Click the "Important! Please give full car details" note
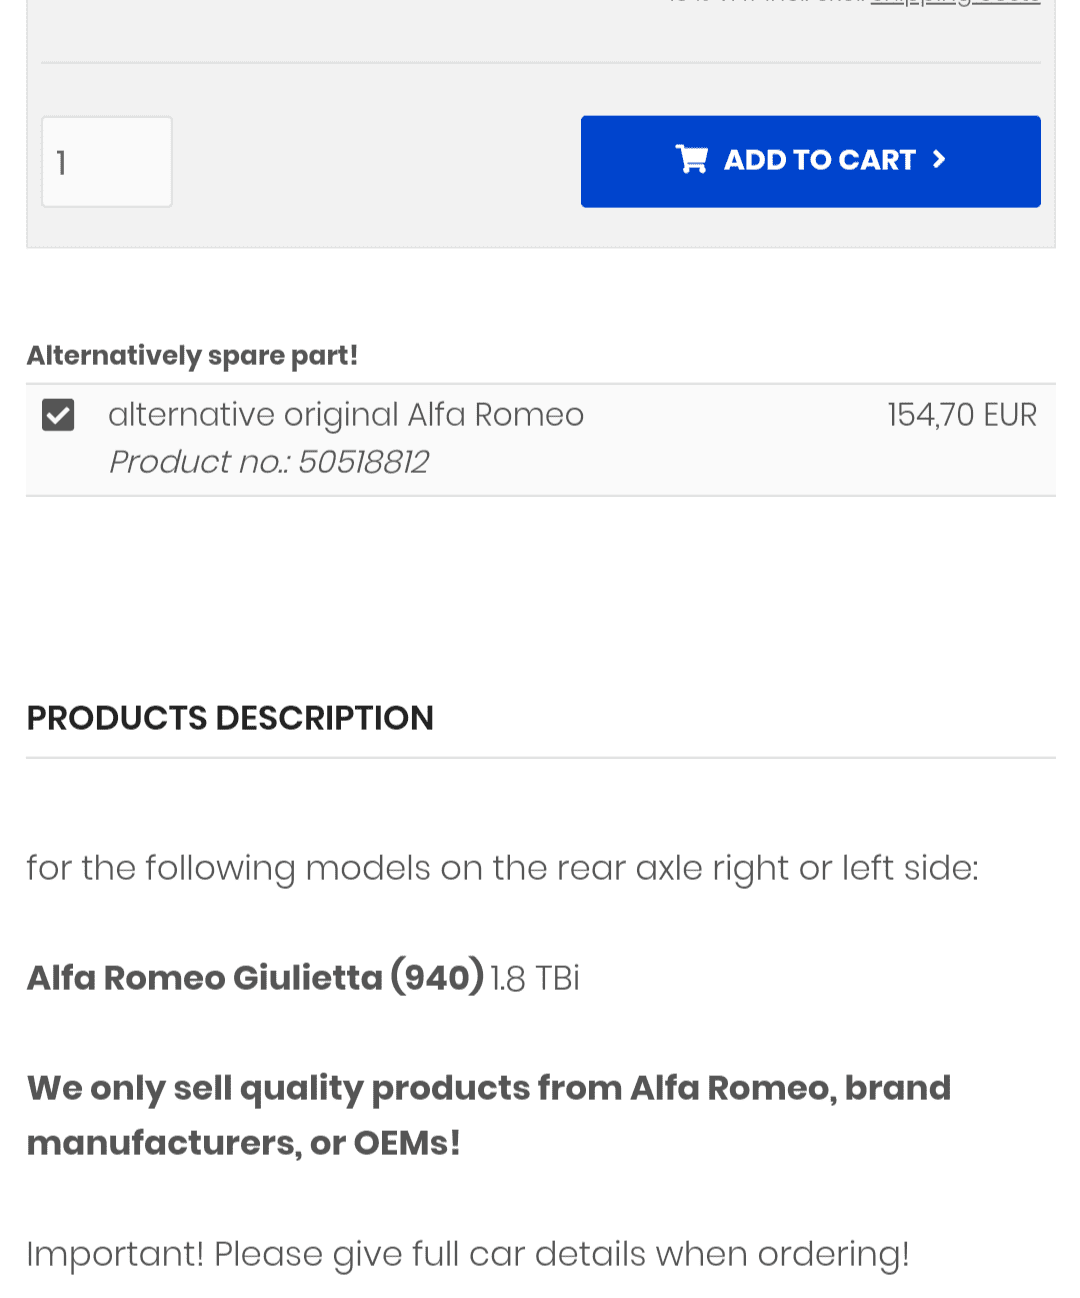 [x=467, y=1254]
